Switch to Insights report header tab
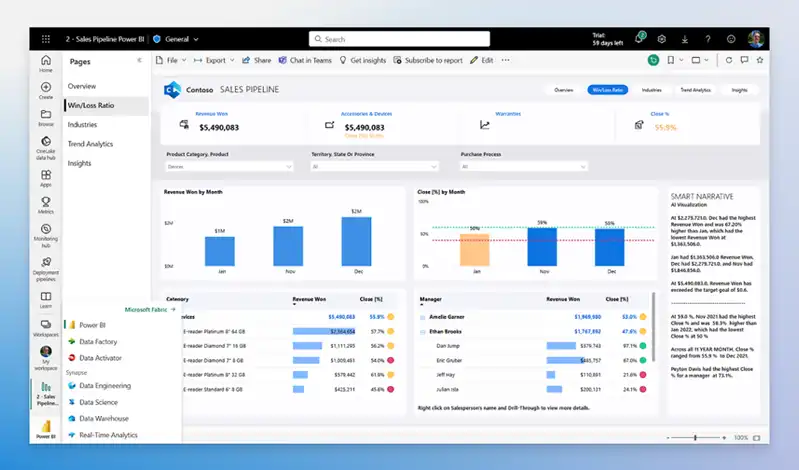 pyautogui.click(x=739, y=90)
